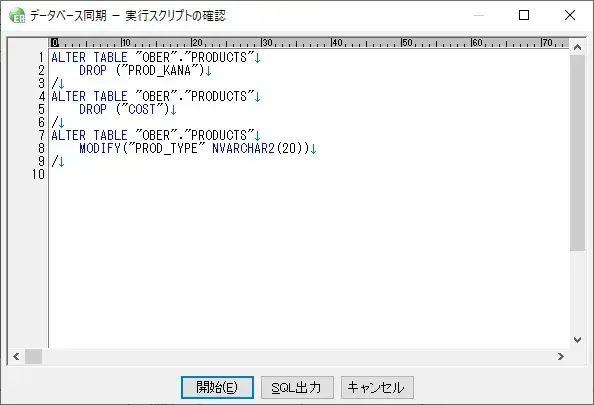Click the キャンセル button

click(x=377, y=387)
